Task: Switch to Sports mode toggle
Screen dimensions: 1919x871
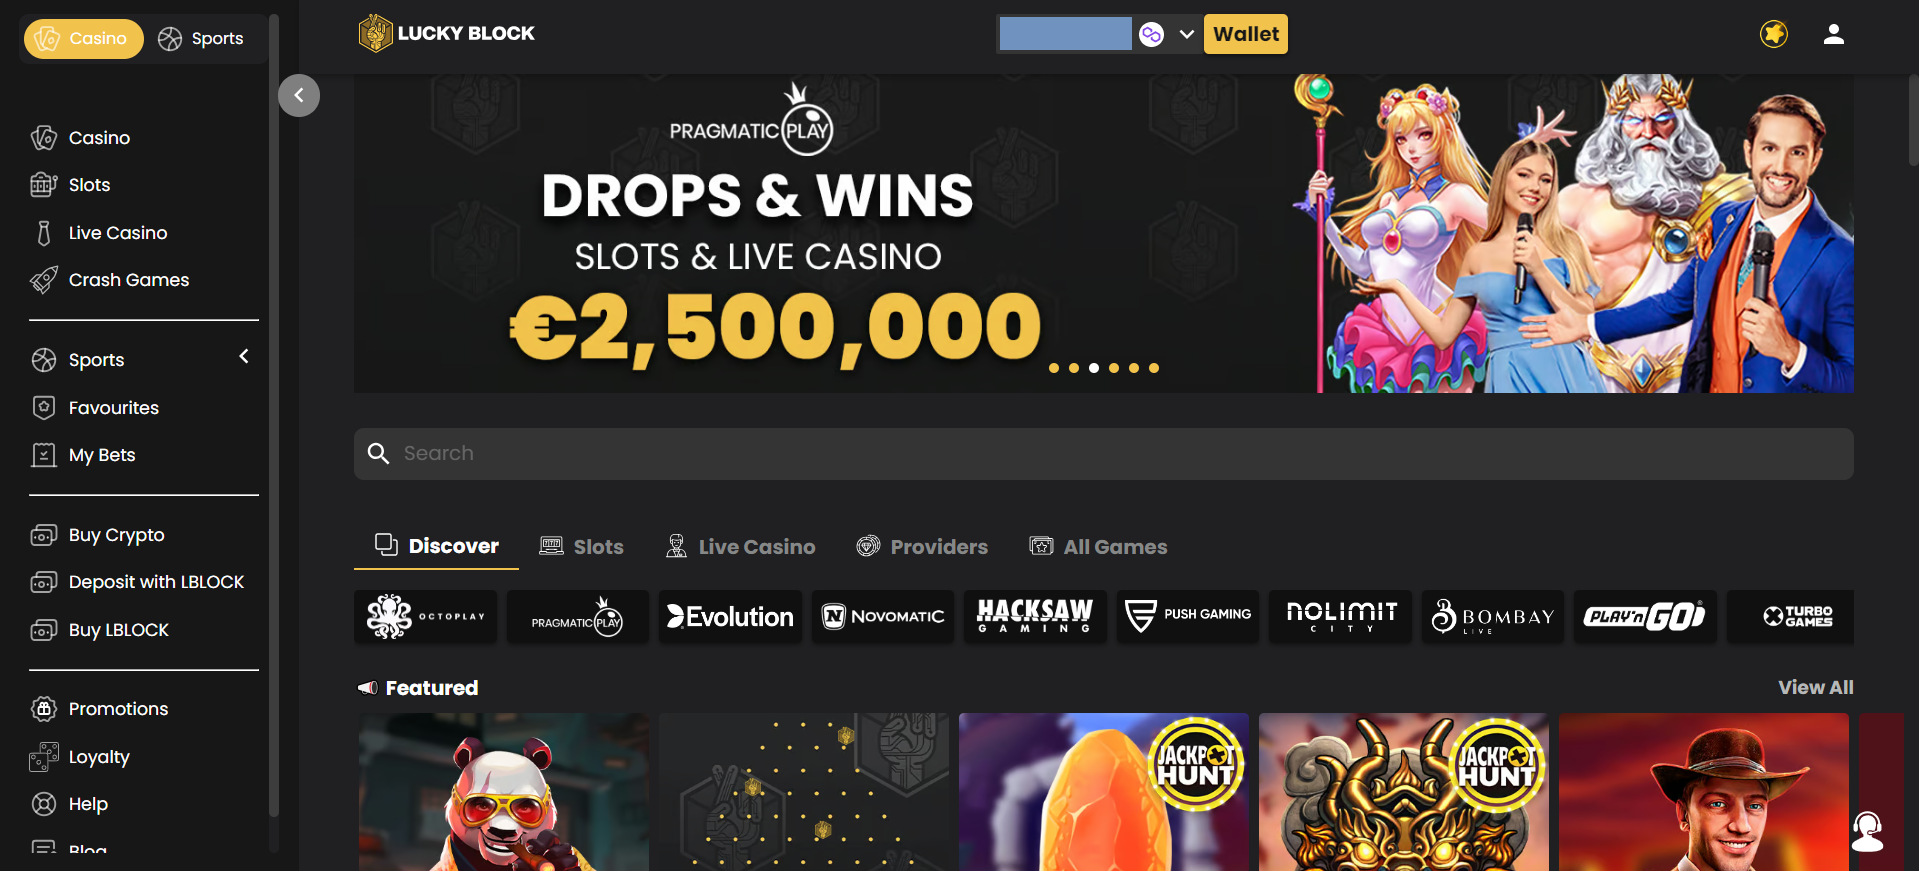Action: tap(202, 39)
